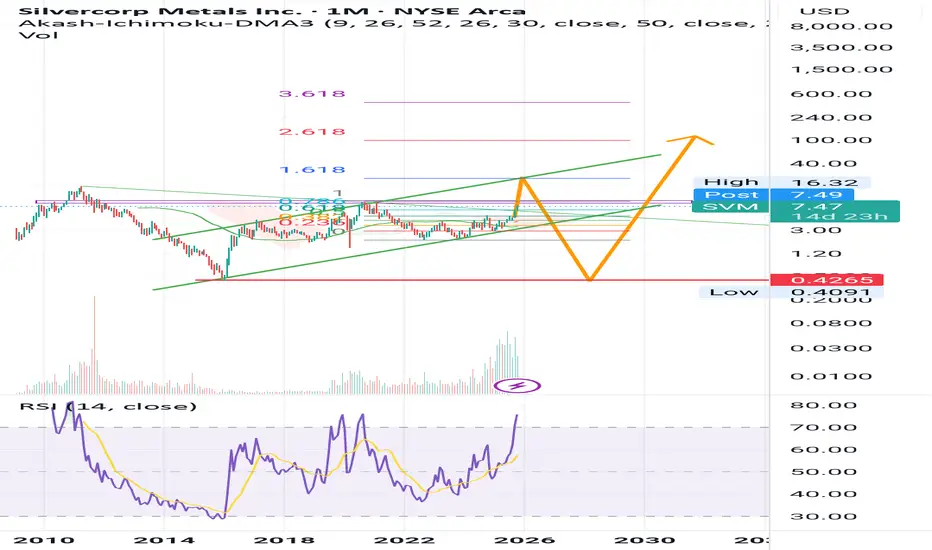This screenshot has height=550, width=932.
Task: Click the red 0.4265 price level tag
Action: [827, 280]
